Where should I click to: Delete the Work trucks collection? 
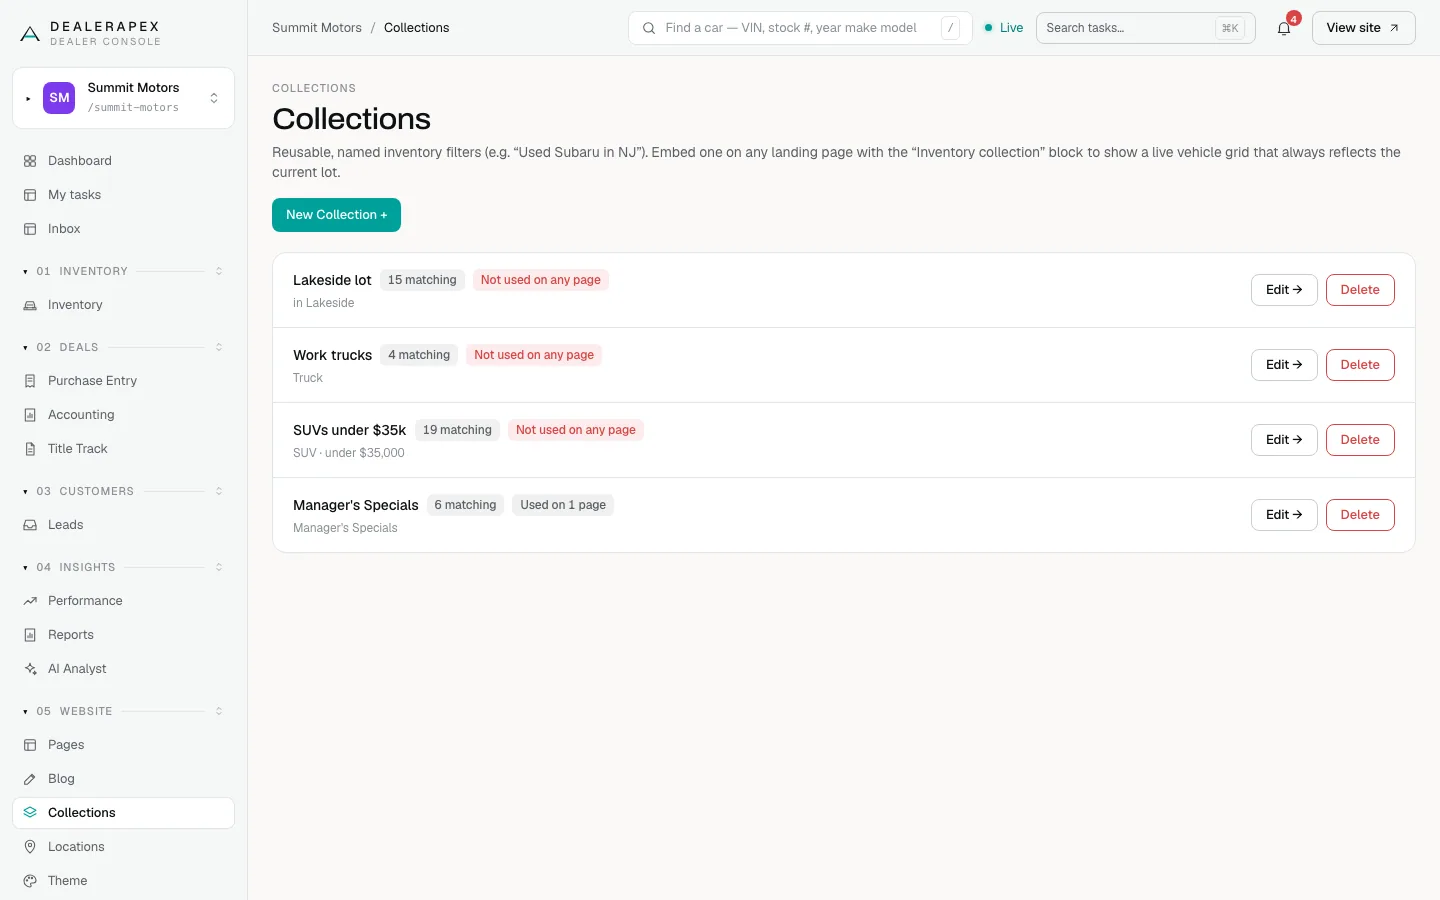(x=1360, y=365)
